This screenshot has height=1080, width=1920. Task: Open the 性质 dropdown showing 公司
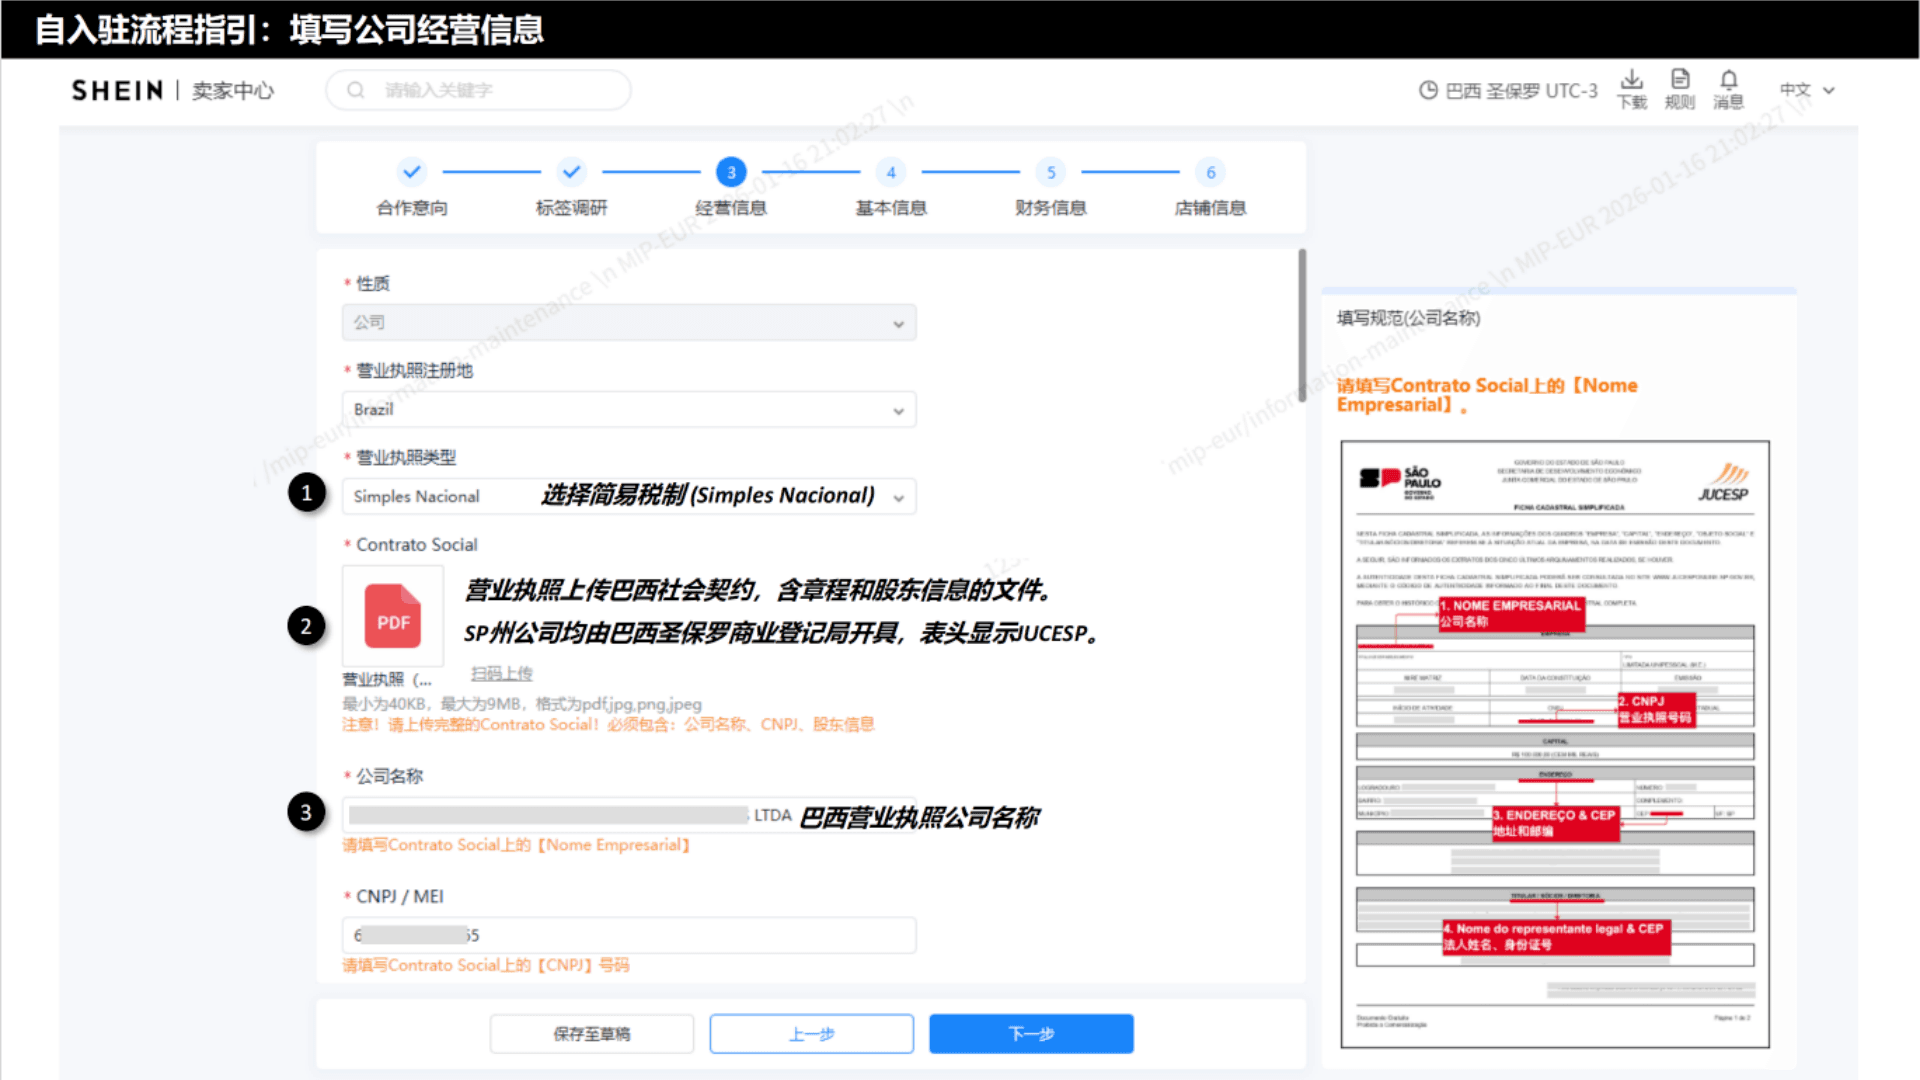[x=629, y=322]
